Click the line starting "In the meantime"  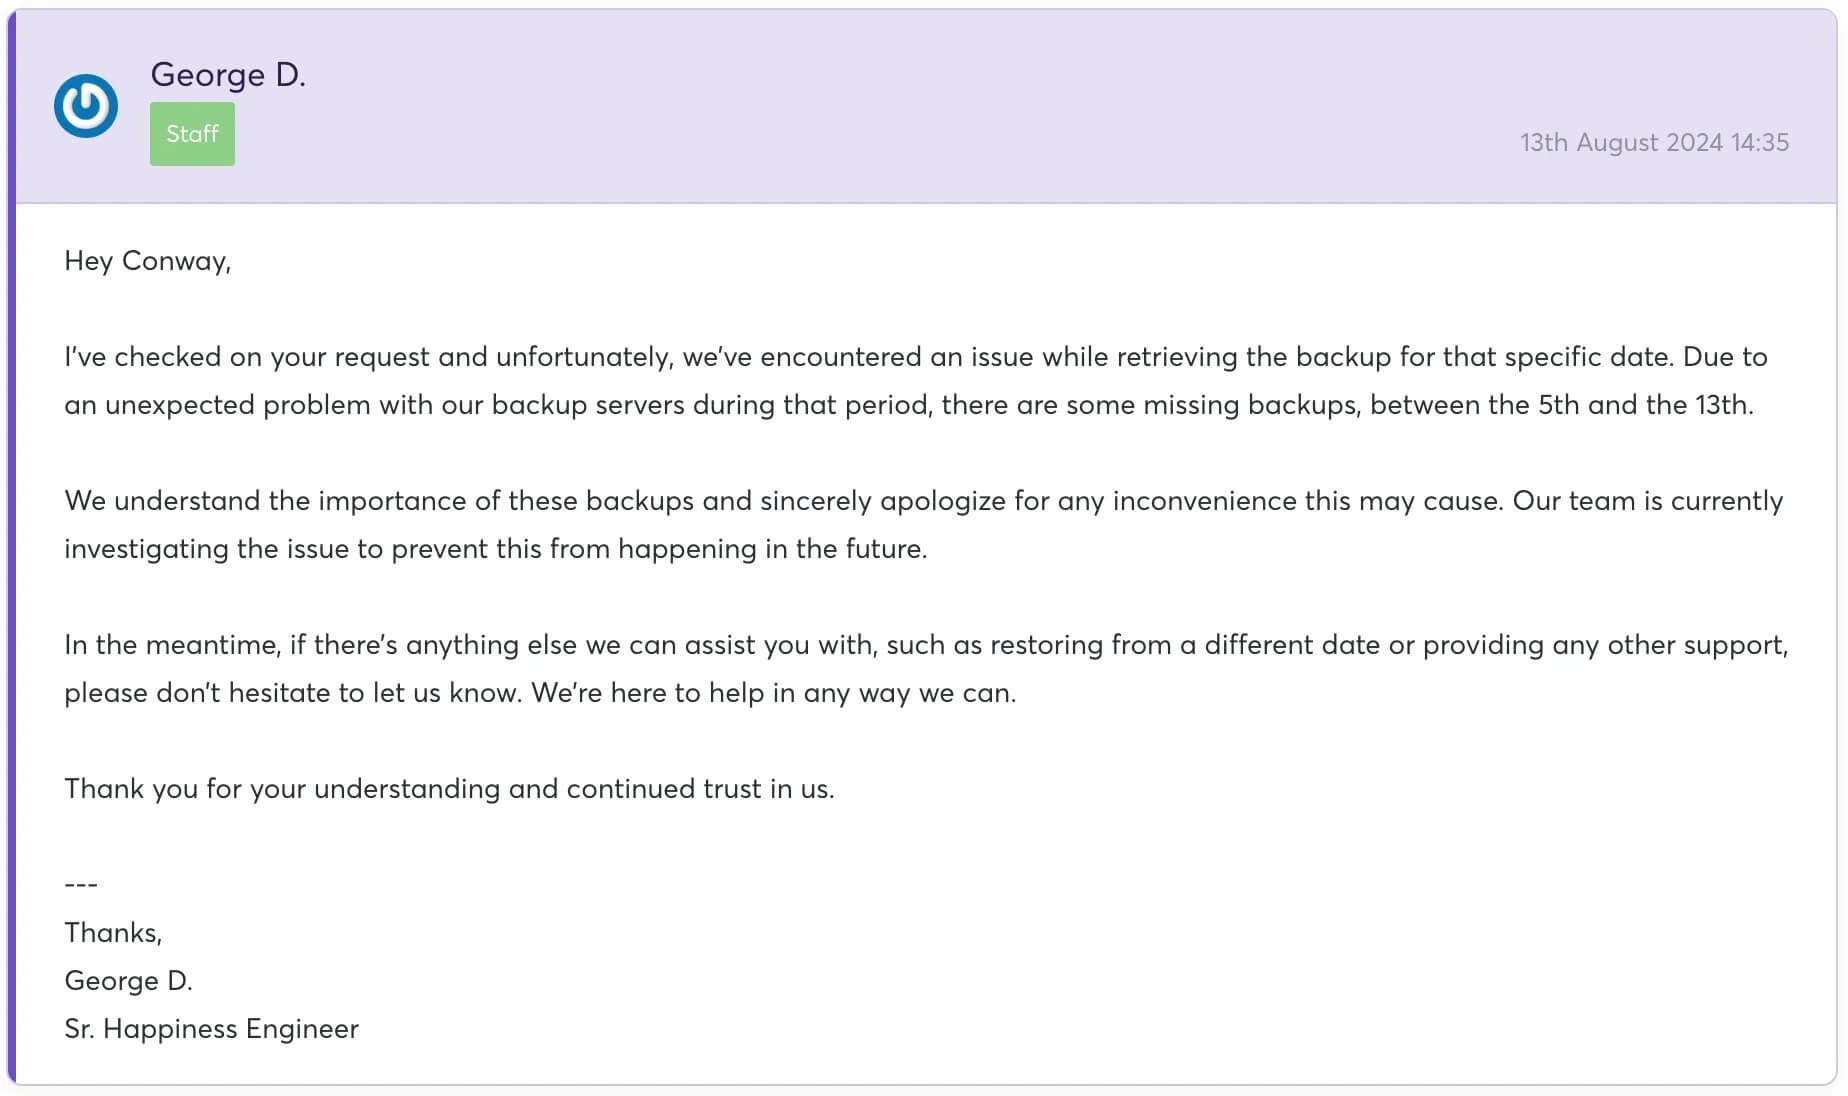(925, 645)
